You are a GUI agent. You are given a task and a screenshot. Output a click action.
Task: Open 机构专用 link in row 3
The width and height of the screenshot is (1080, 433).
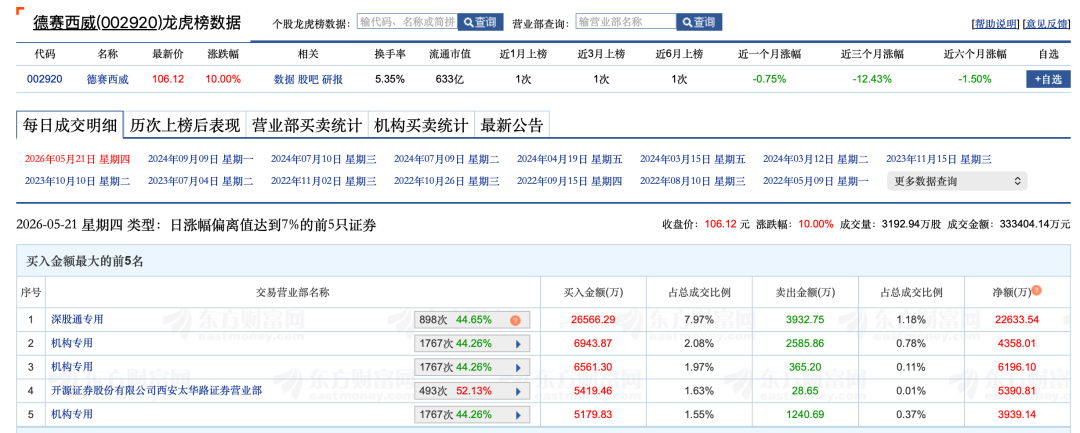click(x=72, y=367)
